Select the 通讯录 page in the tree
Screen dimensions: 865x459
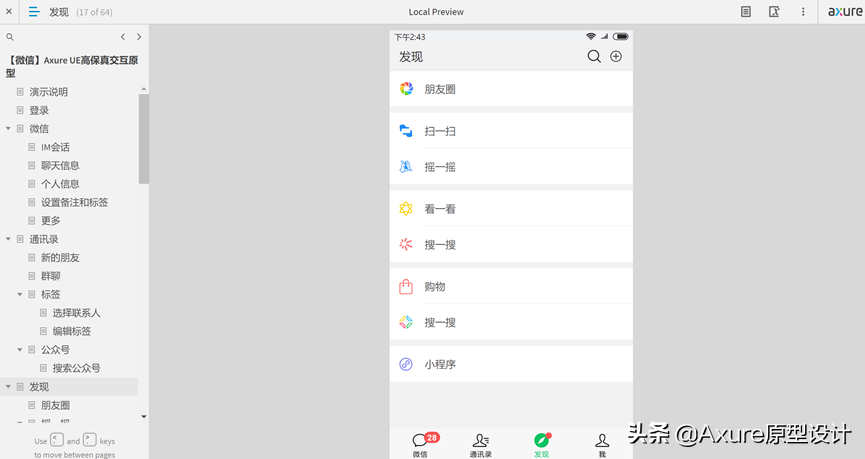[x=44, y=239]
